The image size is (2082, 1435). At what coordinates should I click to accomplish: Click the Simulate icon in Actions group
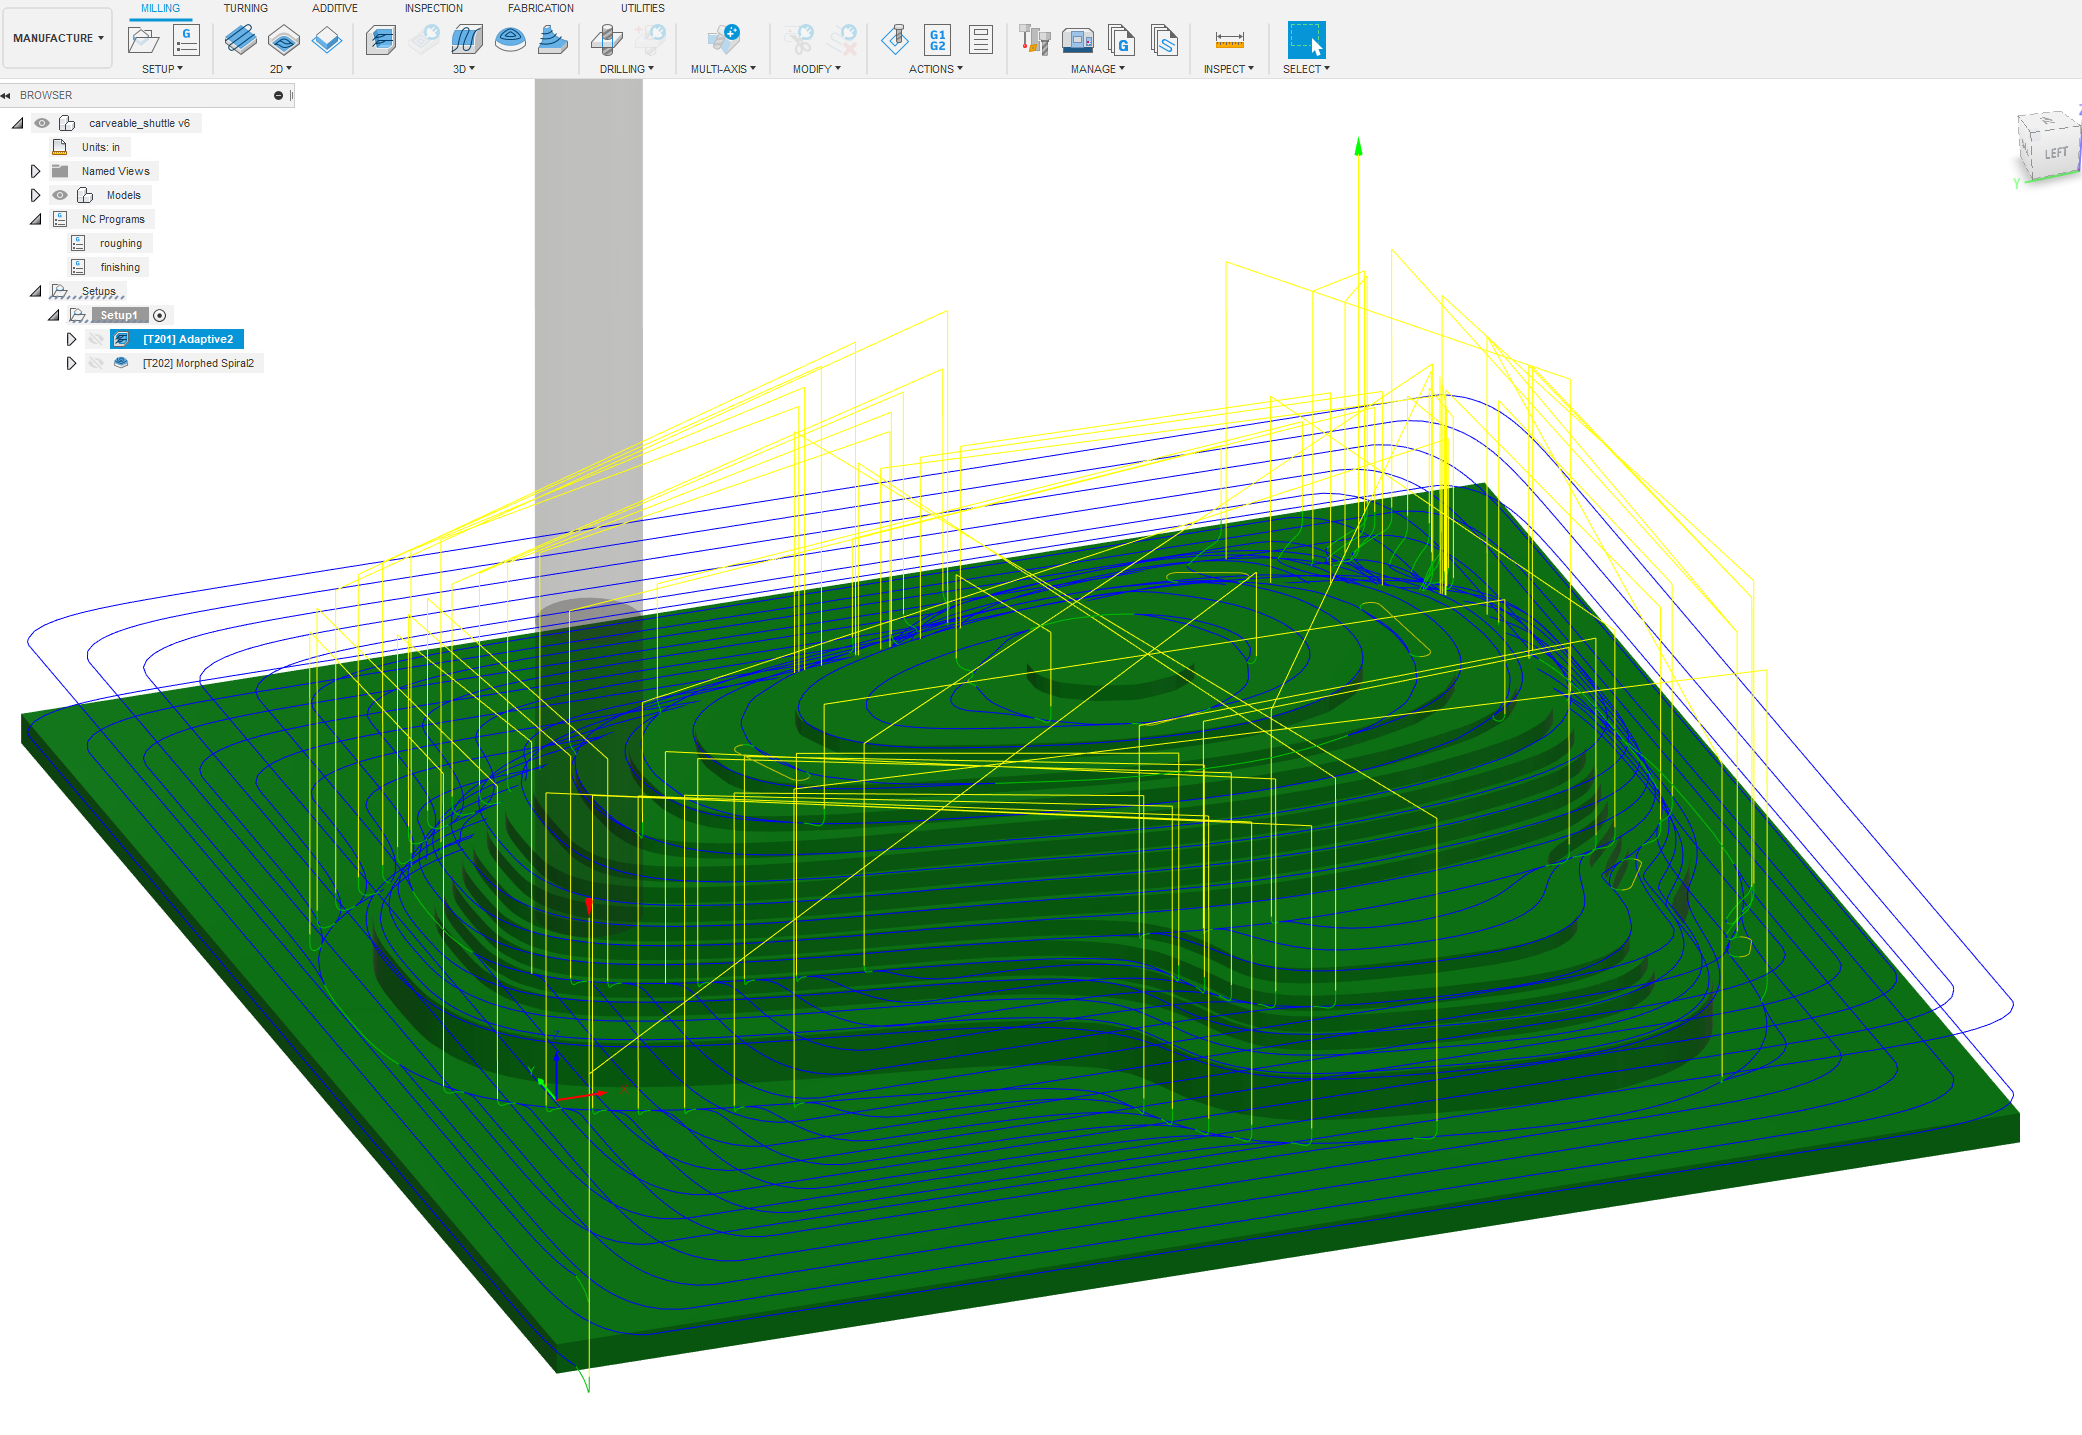[894, 41]
